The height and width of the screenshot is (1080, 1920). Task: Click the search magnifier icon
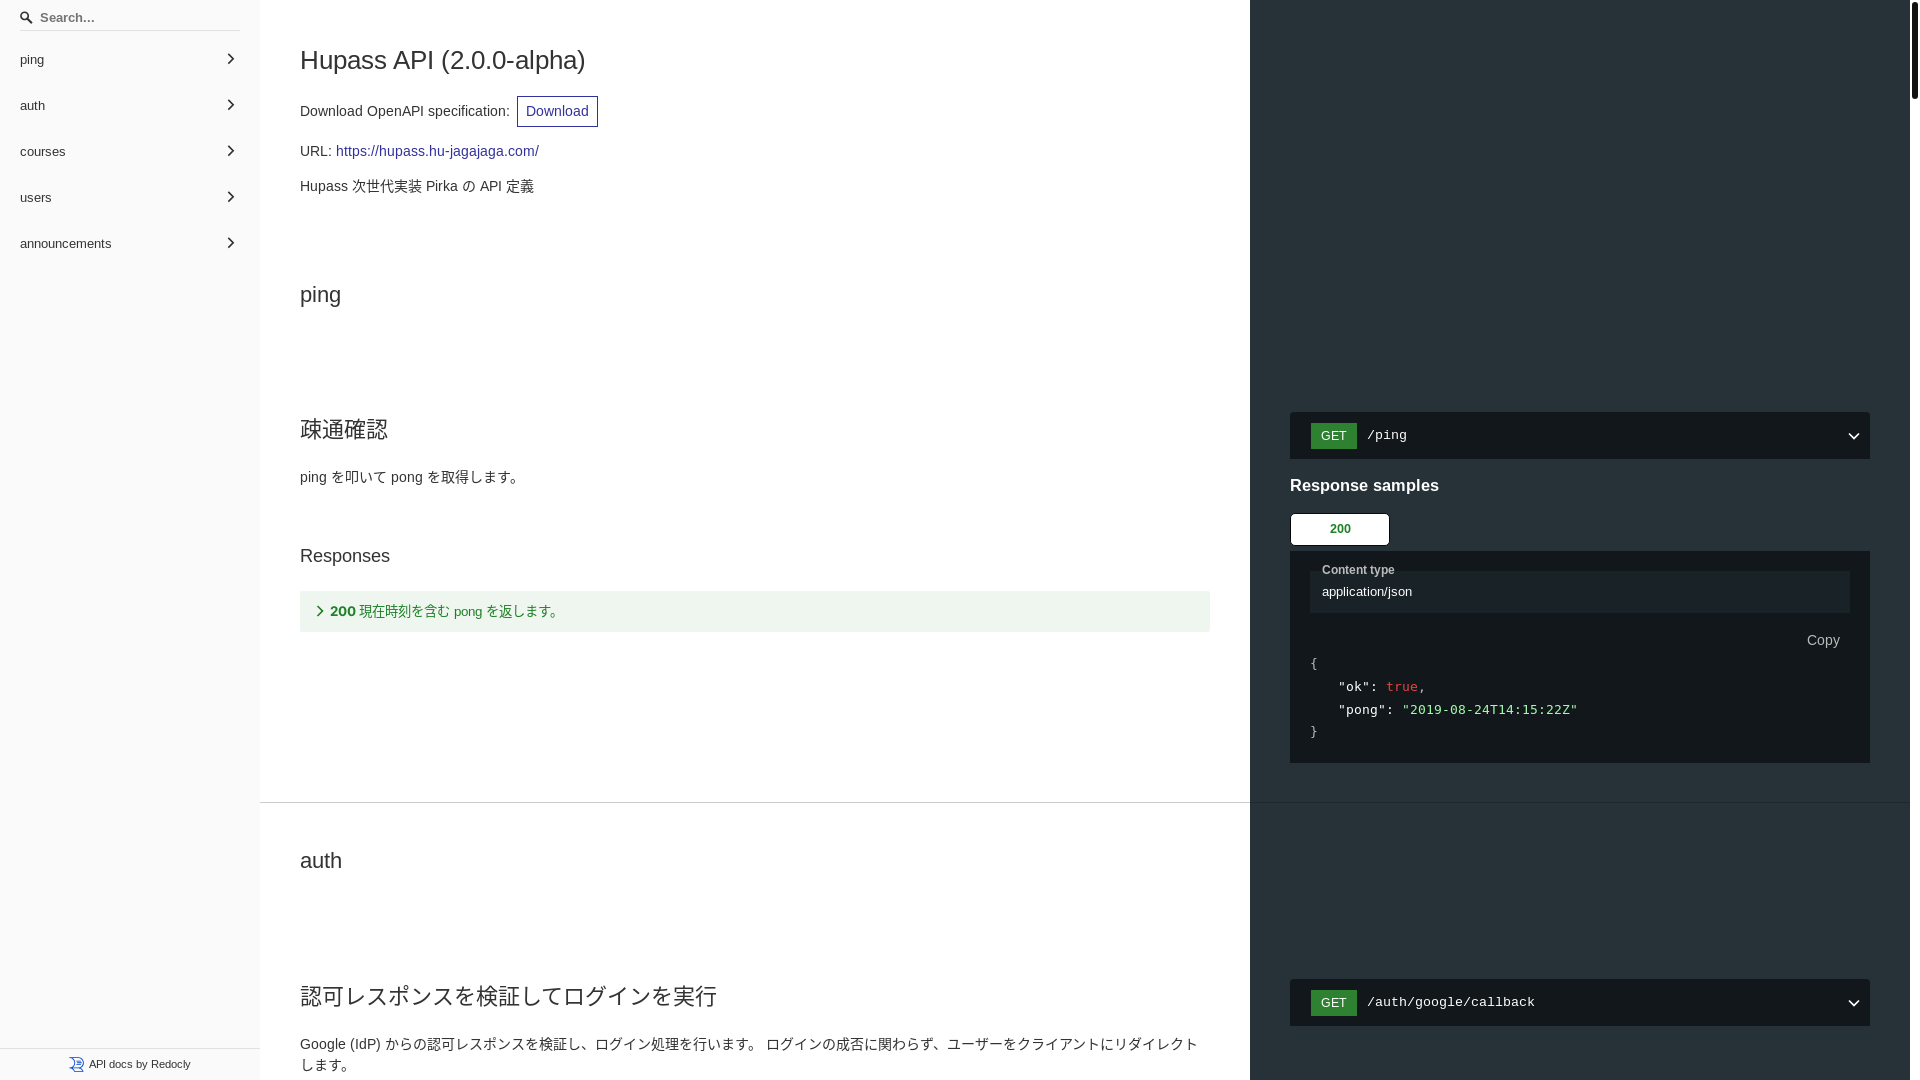coord(26,18)
